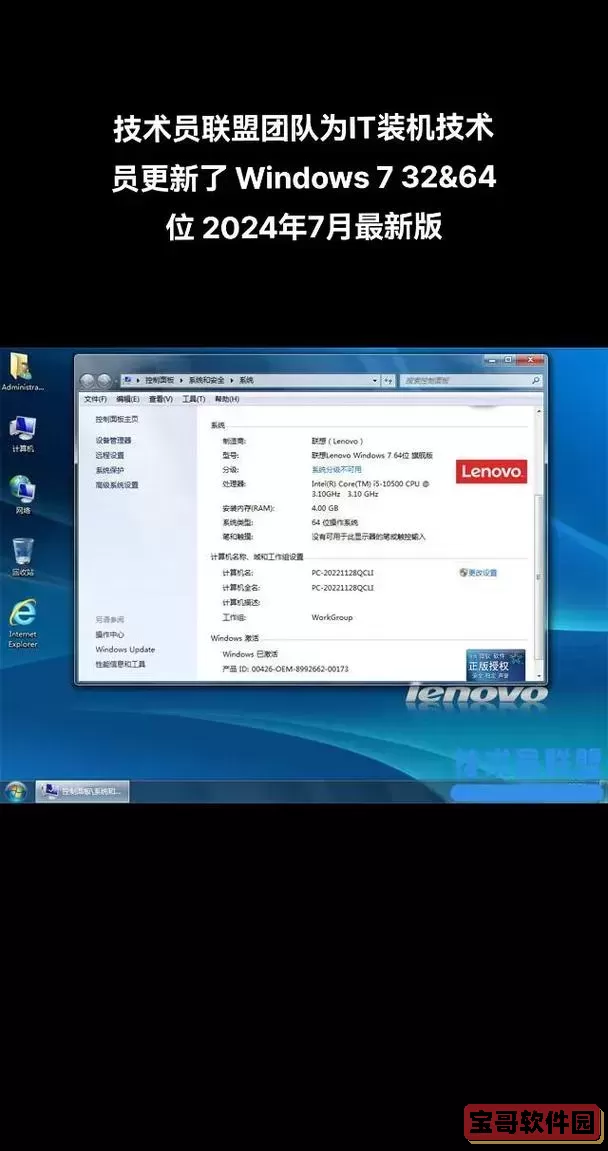Navigate to 控制面板 breadcrumb
The height and width of the screenshot is (1151, 608).
tap(160, 380)
